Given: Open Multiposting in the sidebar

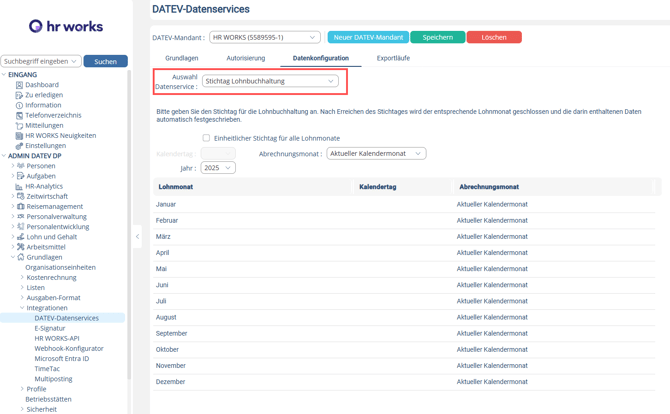Looking at the screenshot, I should click(53, 379).
